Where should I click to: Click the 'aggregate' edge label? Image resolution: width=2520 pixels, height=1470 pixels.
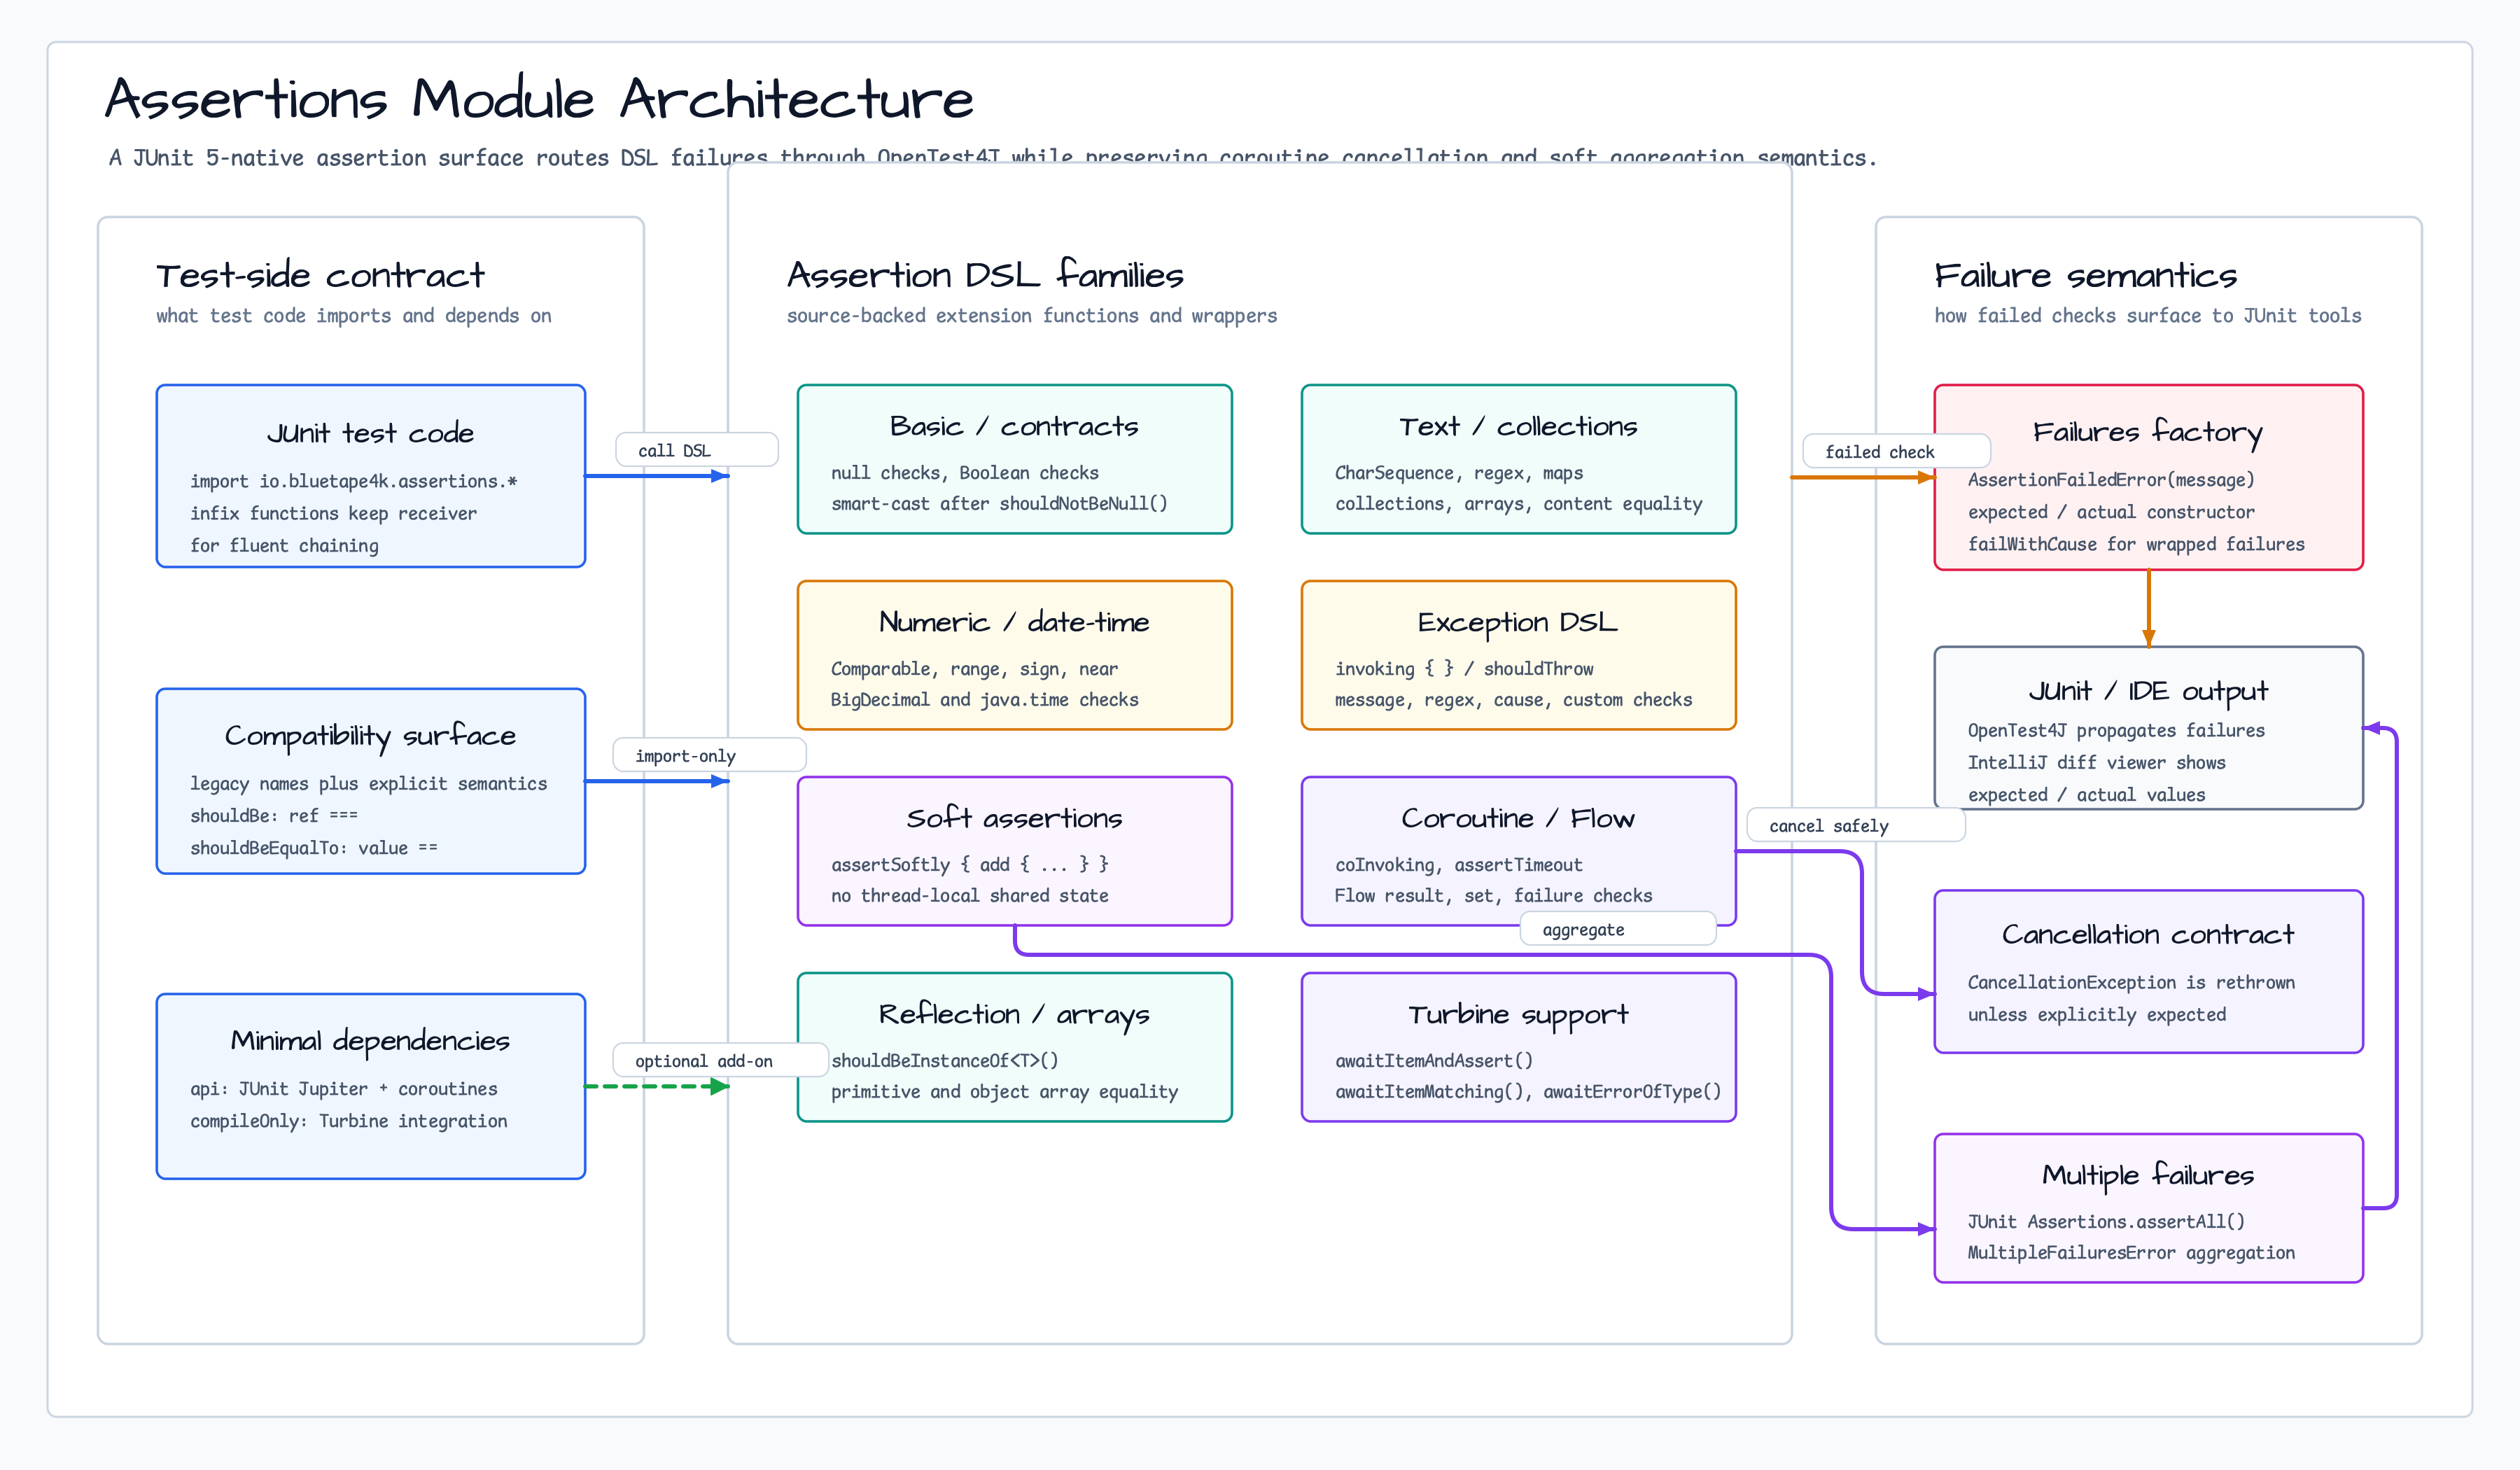1617,929
